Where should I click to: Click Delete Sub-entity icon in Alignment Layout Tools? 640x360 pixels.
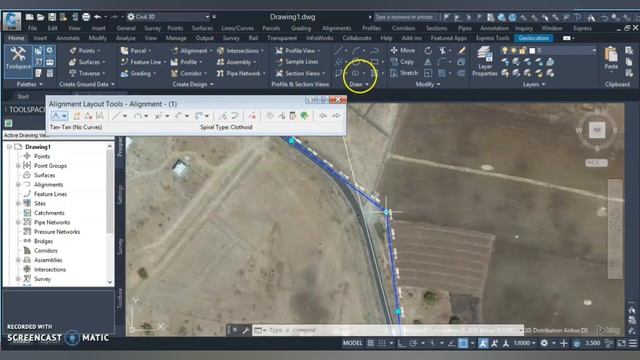click(252, 116)
